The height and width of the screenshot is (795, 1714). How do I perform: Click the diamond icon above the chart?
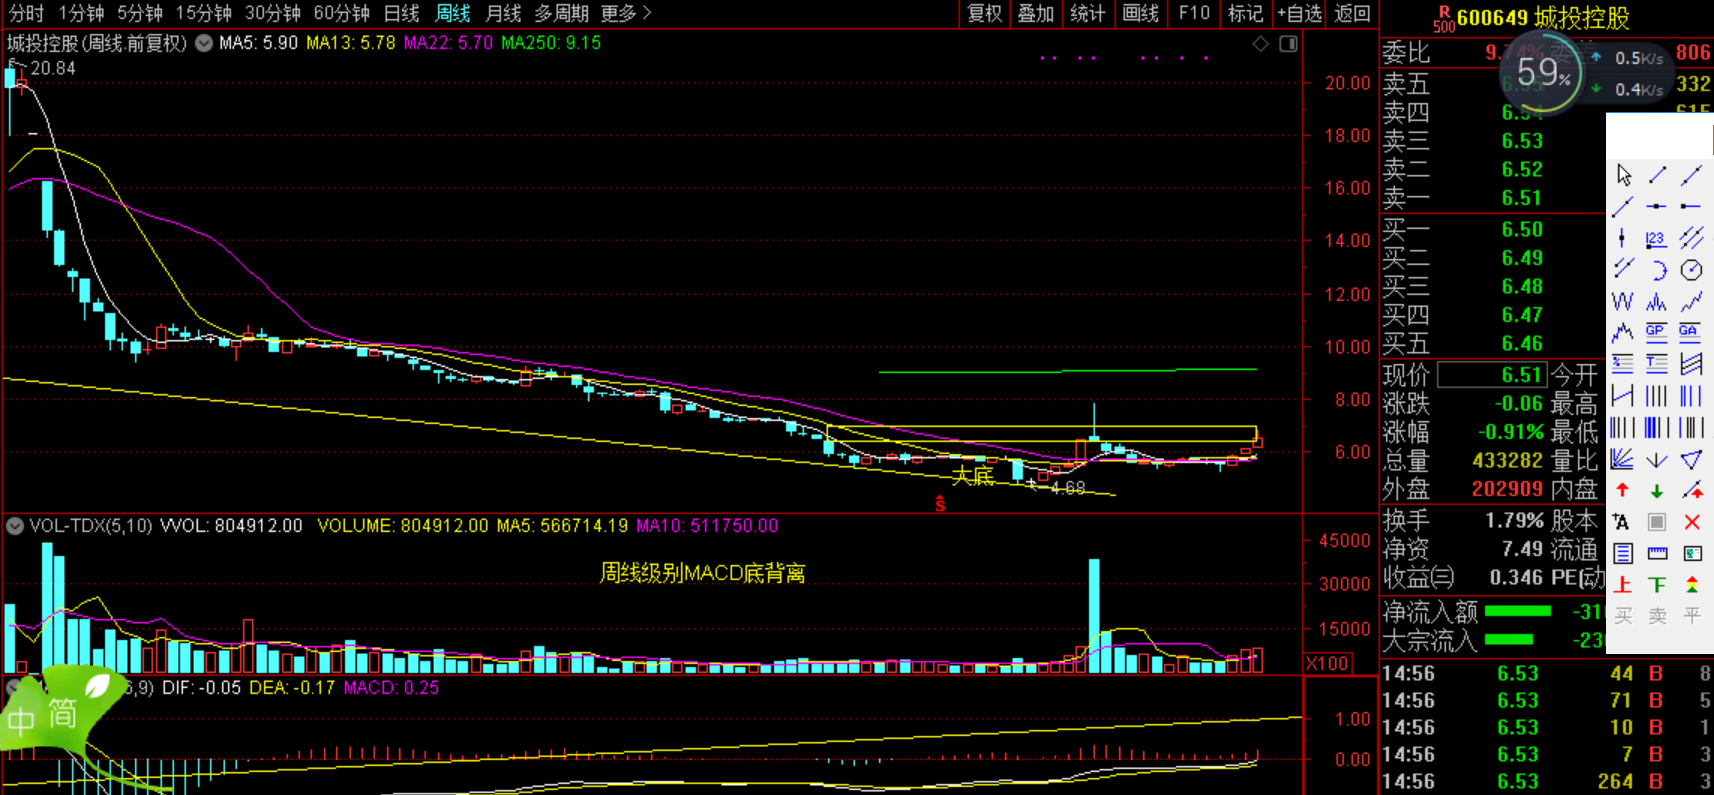coord(1260,44)
